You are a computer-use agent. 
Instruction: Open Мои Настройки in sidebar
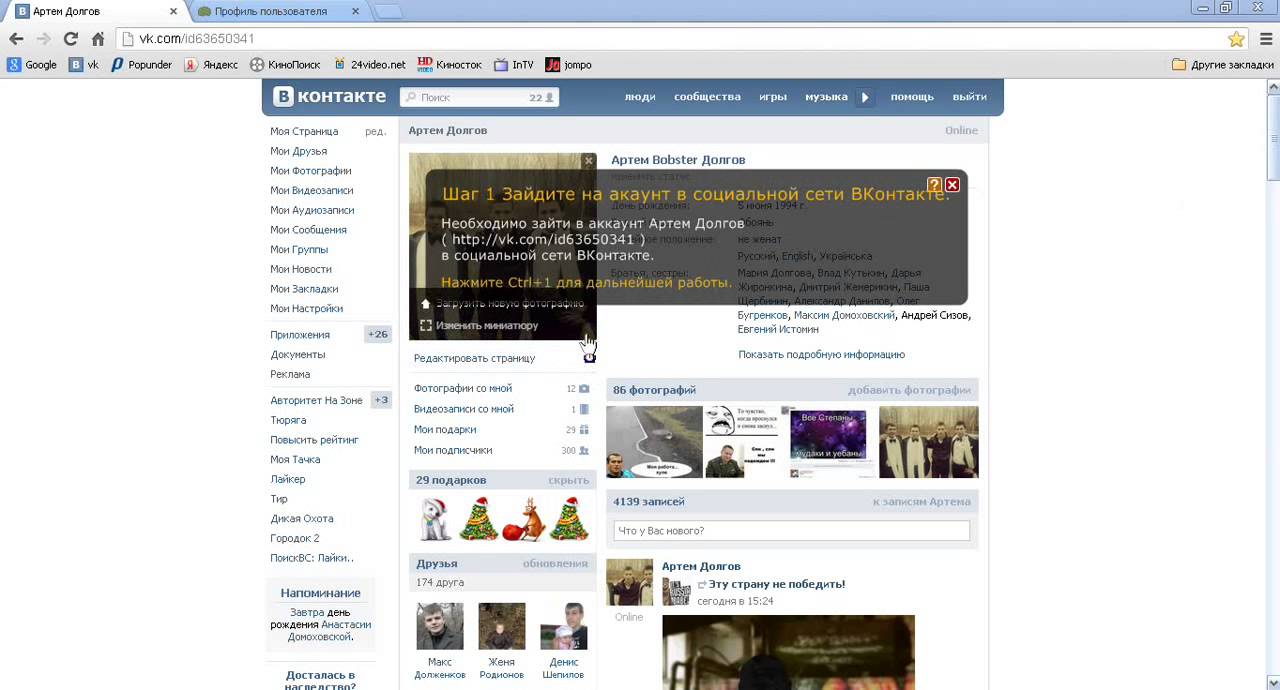[x=306, y=309]
